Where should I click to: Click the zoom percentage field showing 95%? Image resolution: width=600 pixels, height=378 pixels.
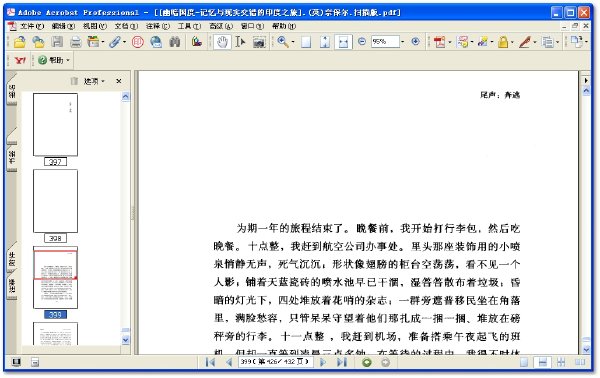(x=385, y=41)
